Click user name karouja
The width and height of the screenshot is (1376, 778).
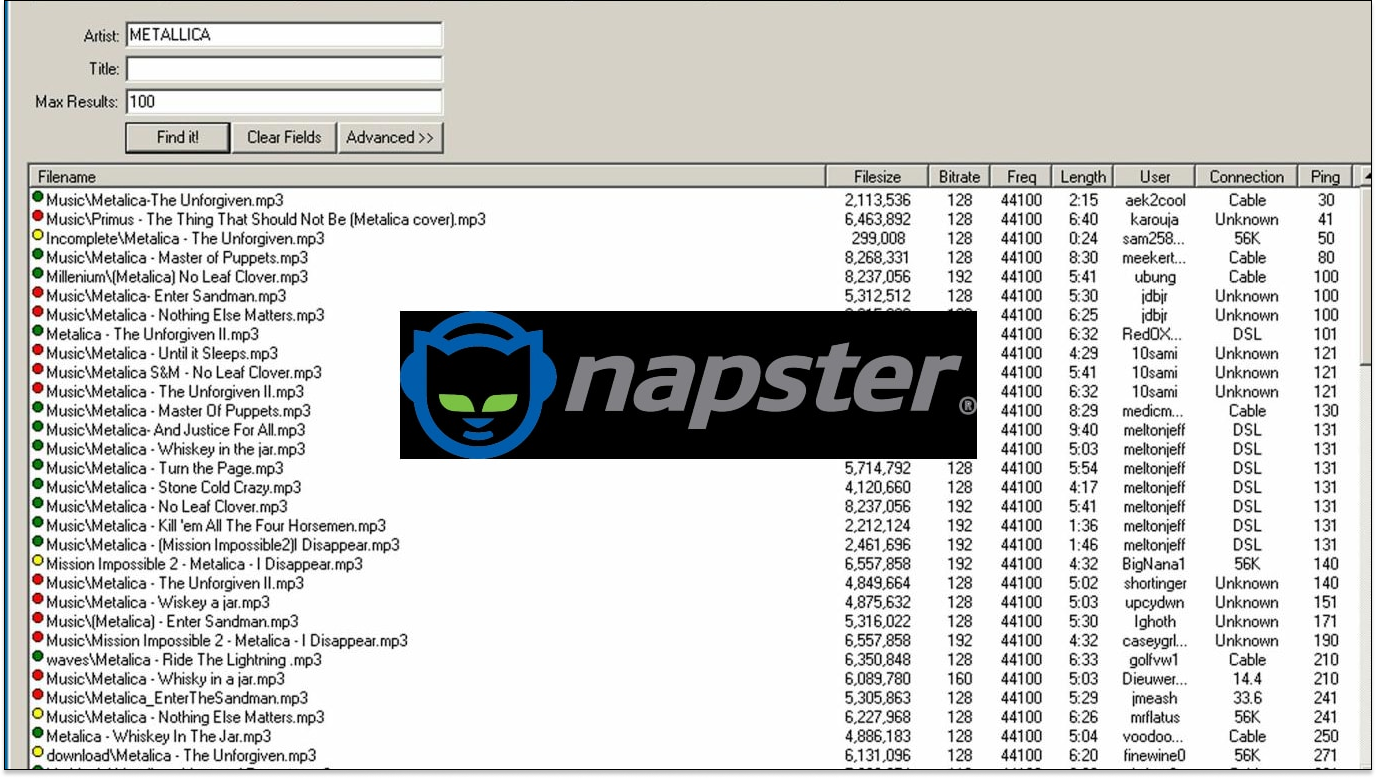[1154, 219]
